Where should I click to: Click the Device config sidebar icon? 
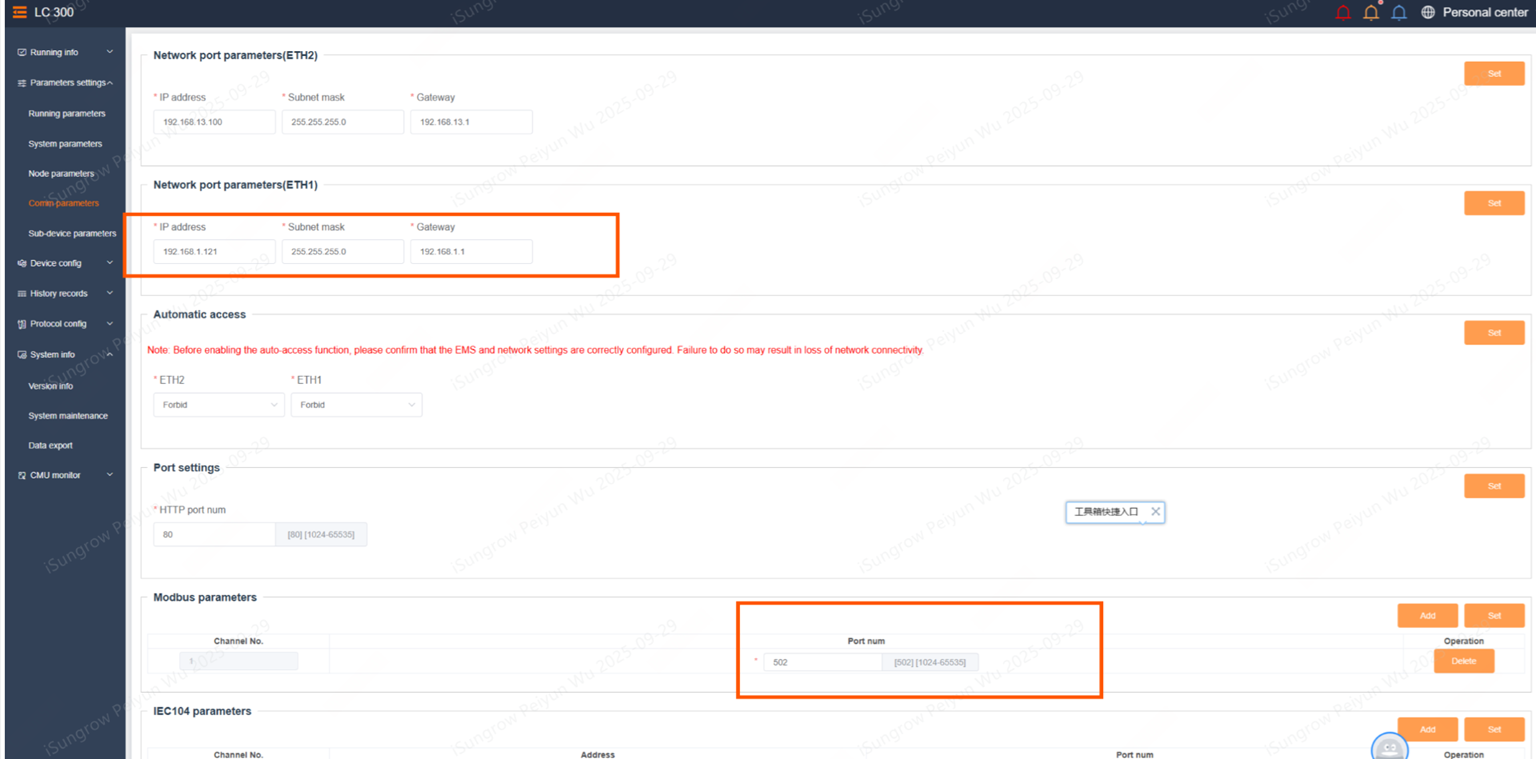(x=22, y=264)
